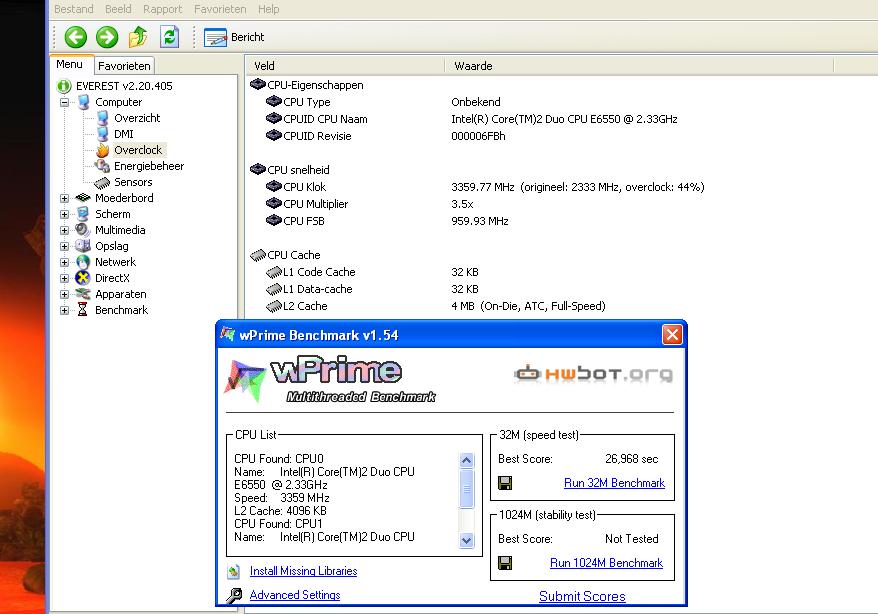Select the DMI tree item
878x614 pixels.
(x=124, y=134)
